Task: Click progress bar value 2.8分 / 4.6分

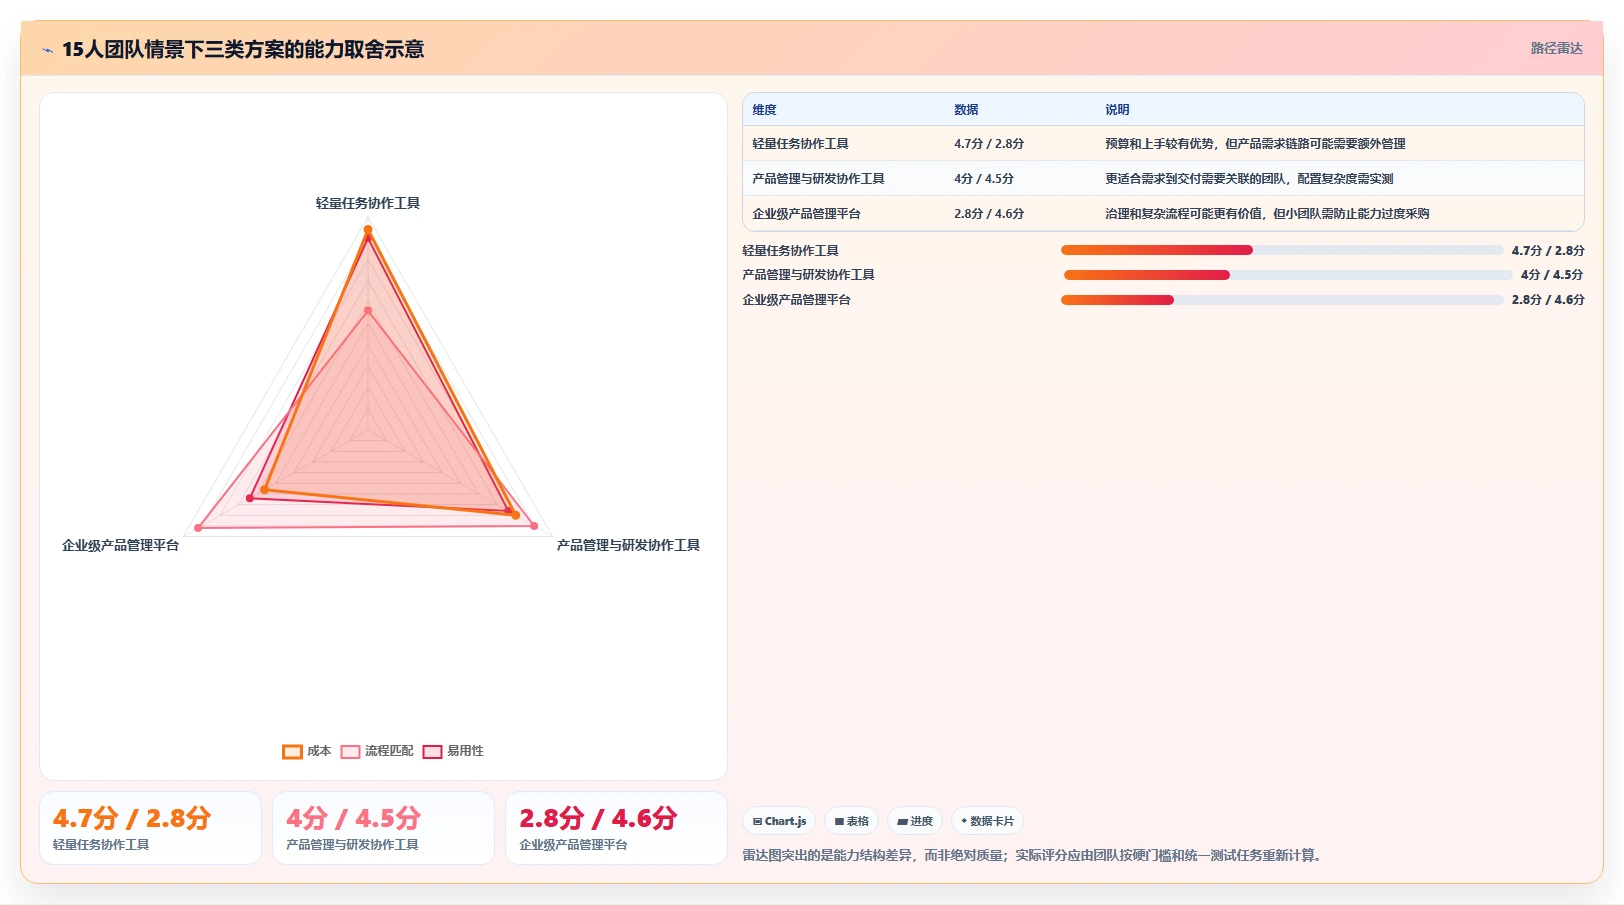Action: (x=1548, y=300)
